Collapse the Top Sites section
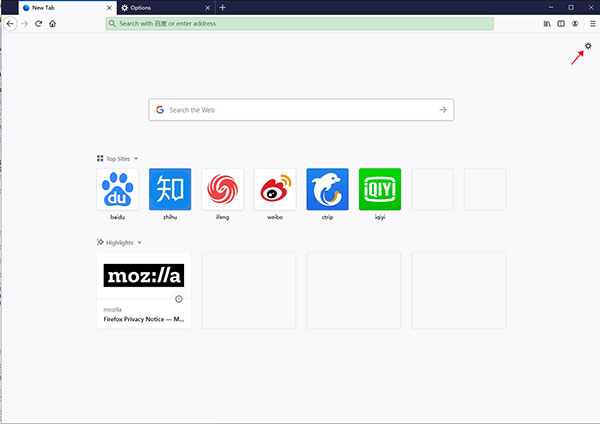600x424 pixels. pyautogui.click(x=136, y=158)
